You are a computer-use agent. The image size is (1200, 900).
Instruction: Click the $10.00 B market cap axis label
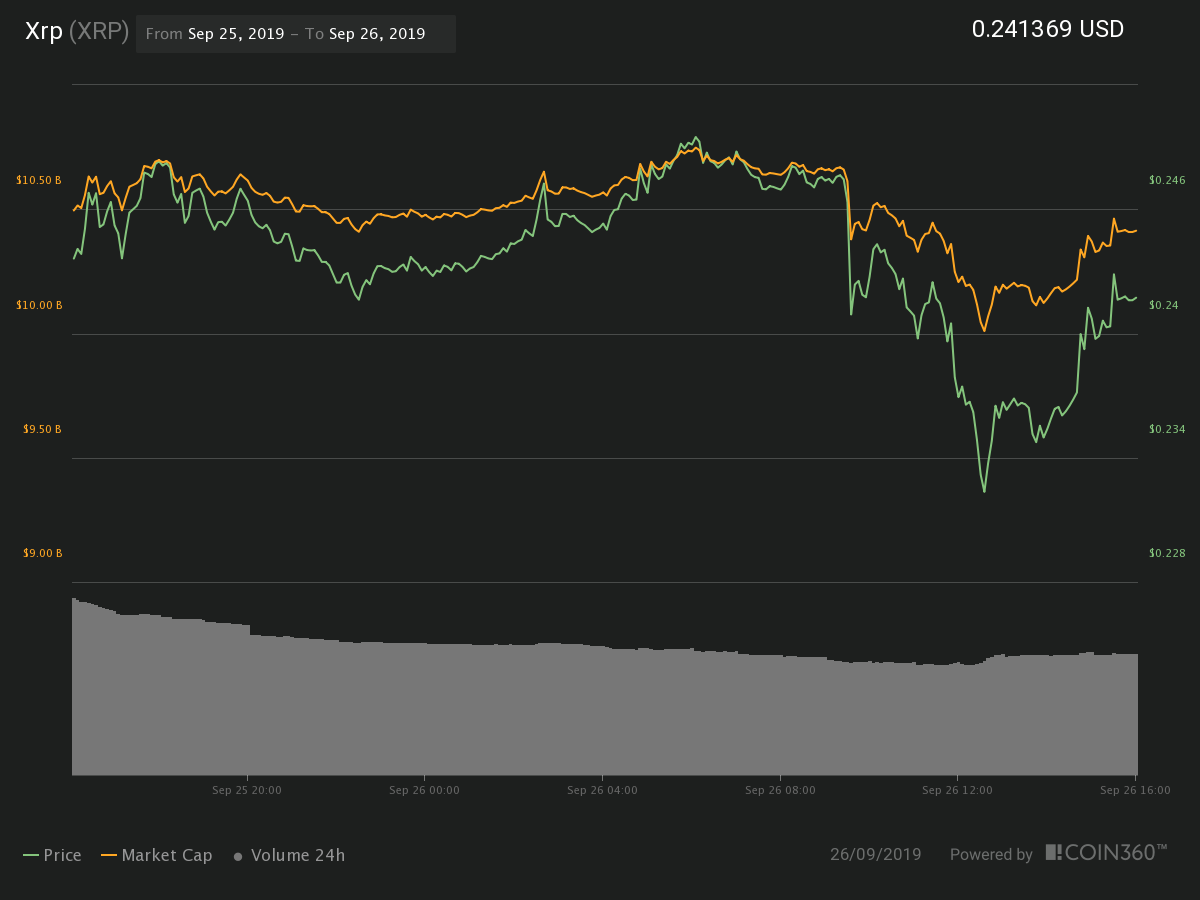(39, 305)
